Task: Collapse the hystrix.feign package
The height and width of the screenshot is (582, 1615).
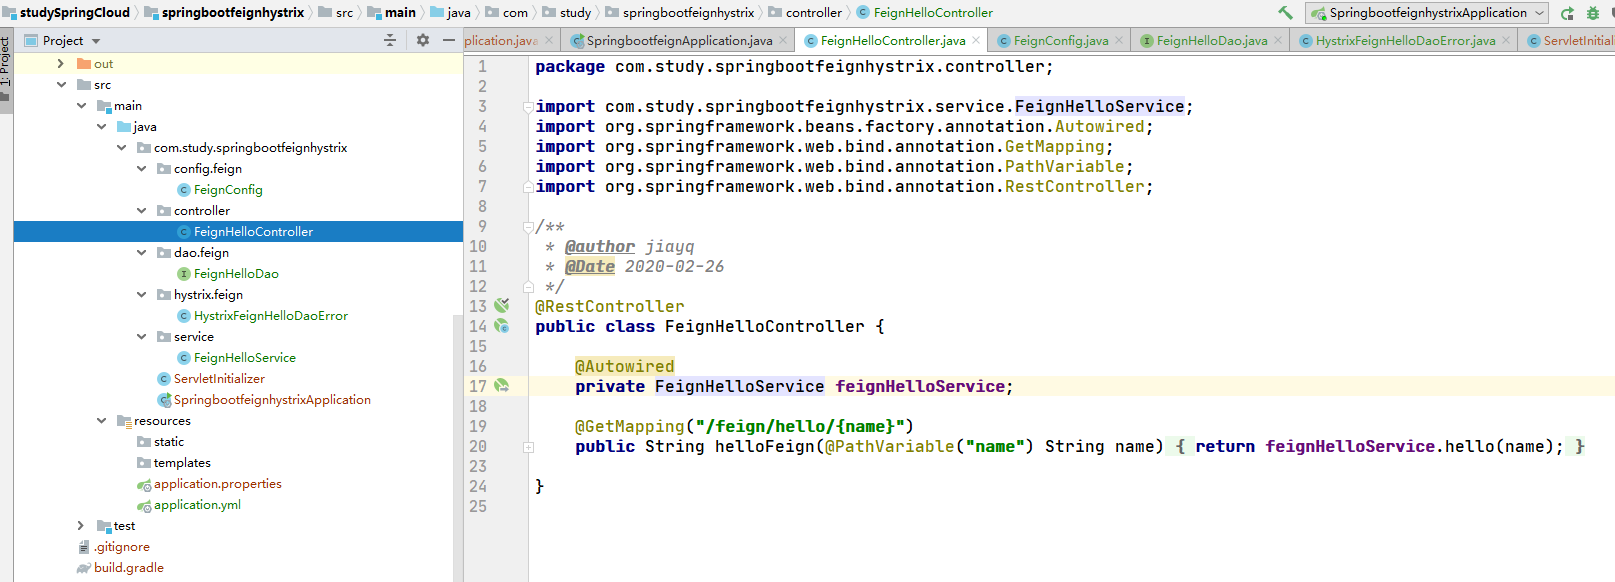Action: (141, 294)
